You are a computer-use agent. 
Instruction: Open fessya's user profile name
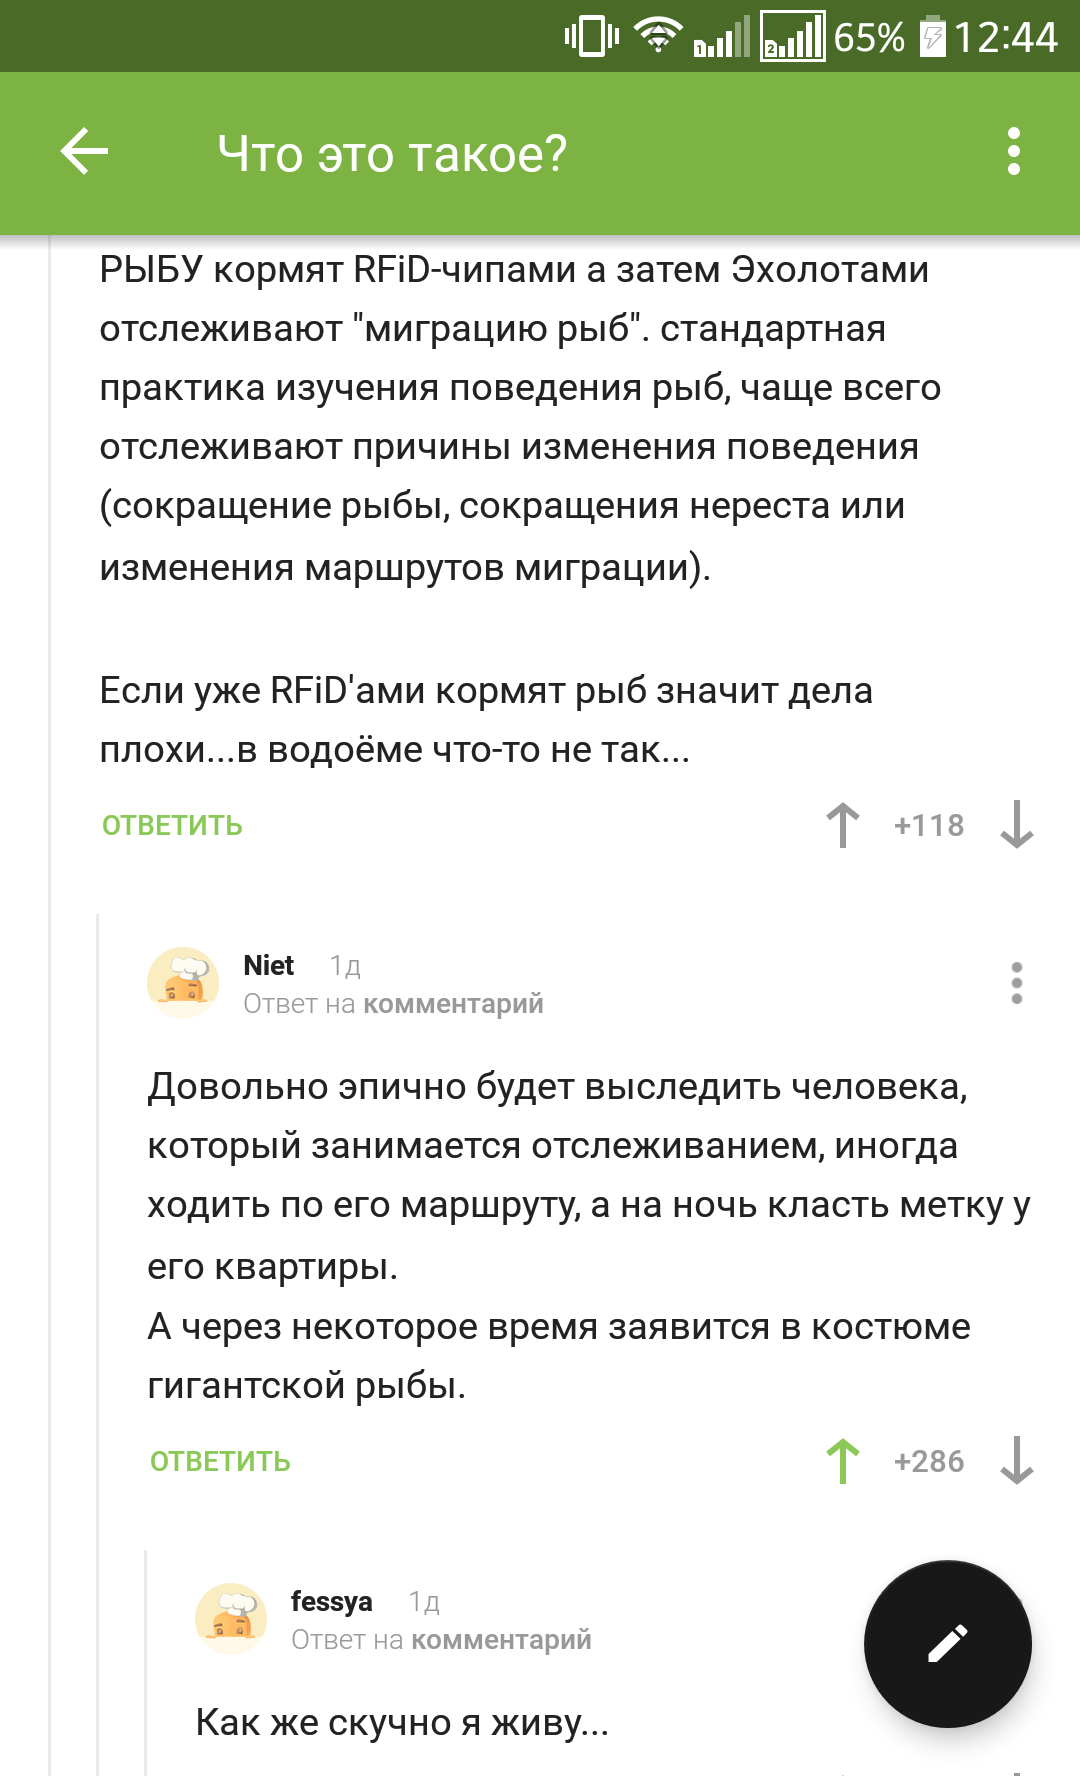click(x=331, y=1601)
